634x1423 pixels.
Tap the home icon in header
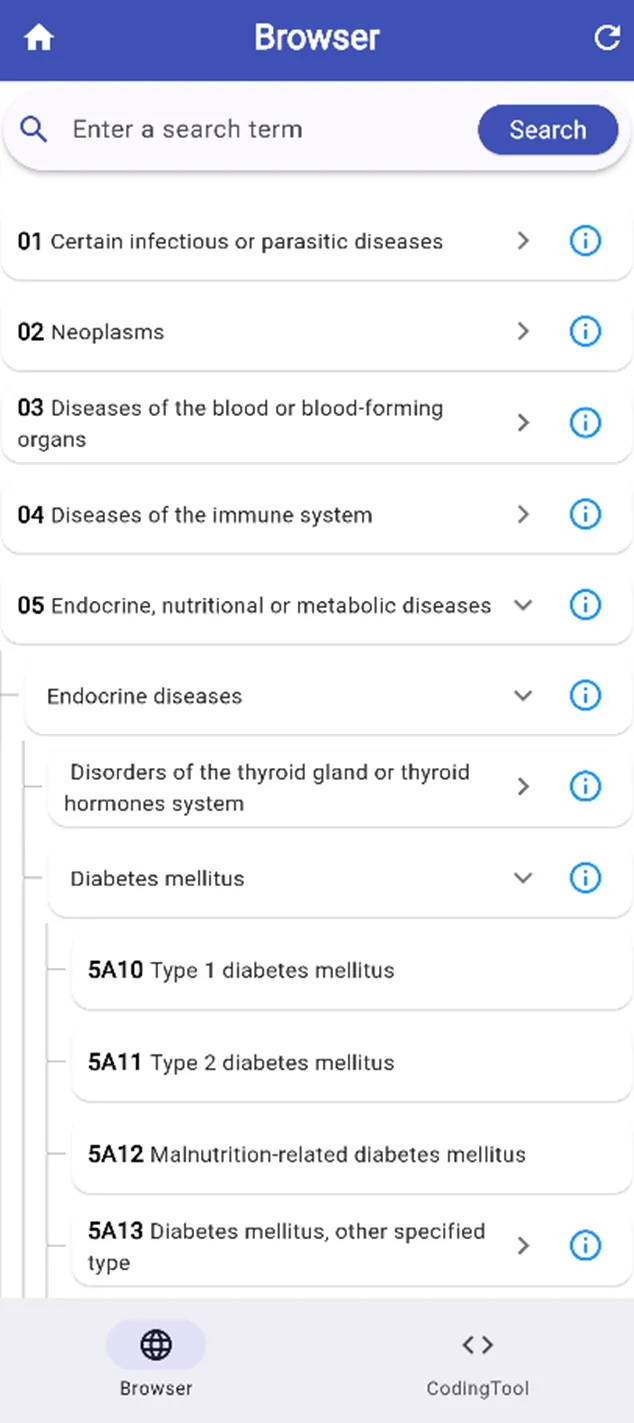point(39,39)
